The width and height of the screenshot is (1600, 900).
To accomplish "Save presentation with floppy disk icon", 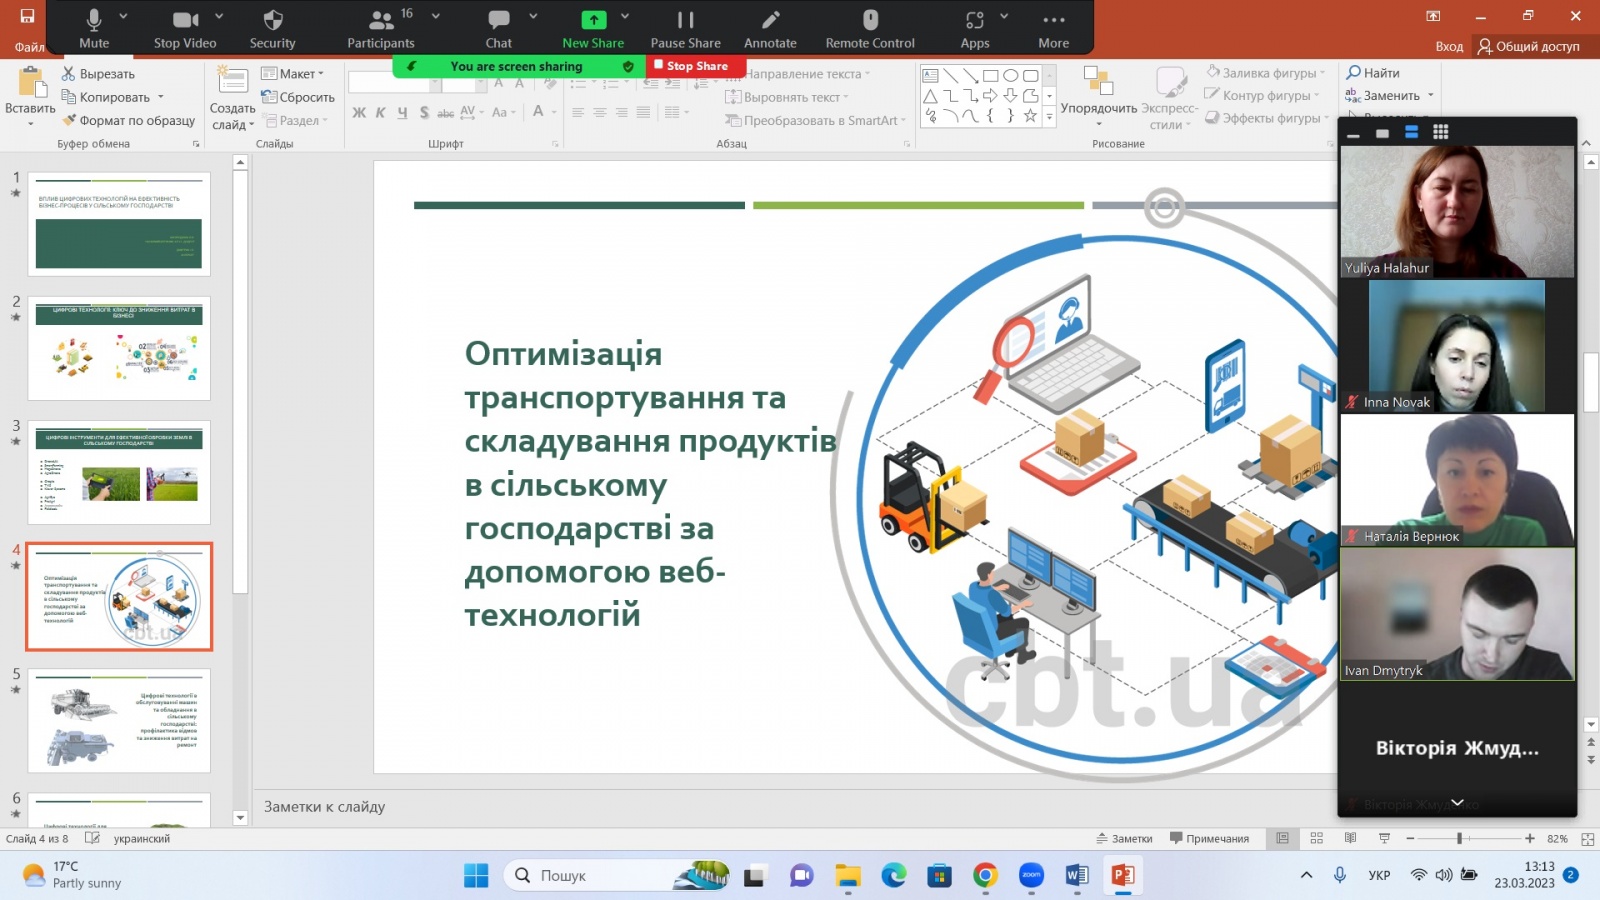I will click(27, 16).
